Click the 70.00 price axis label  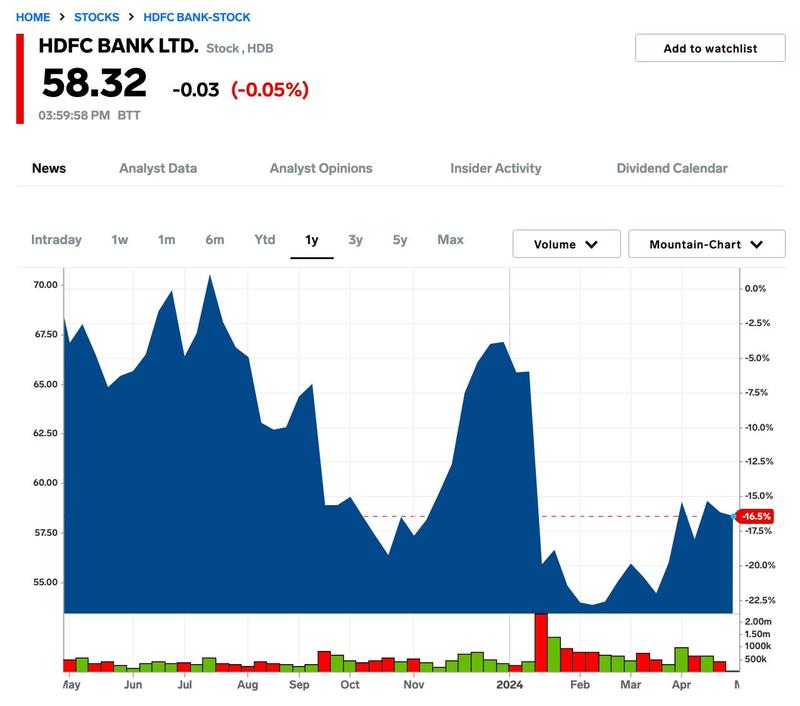45,285
